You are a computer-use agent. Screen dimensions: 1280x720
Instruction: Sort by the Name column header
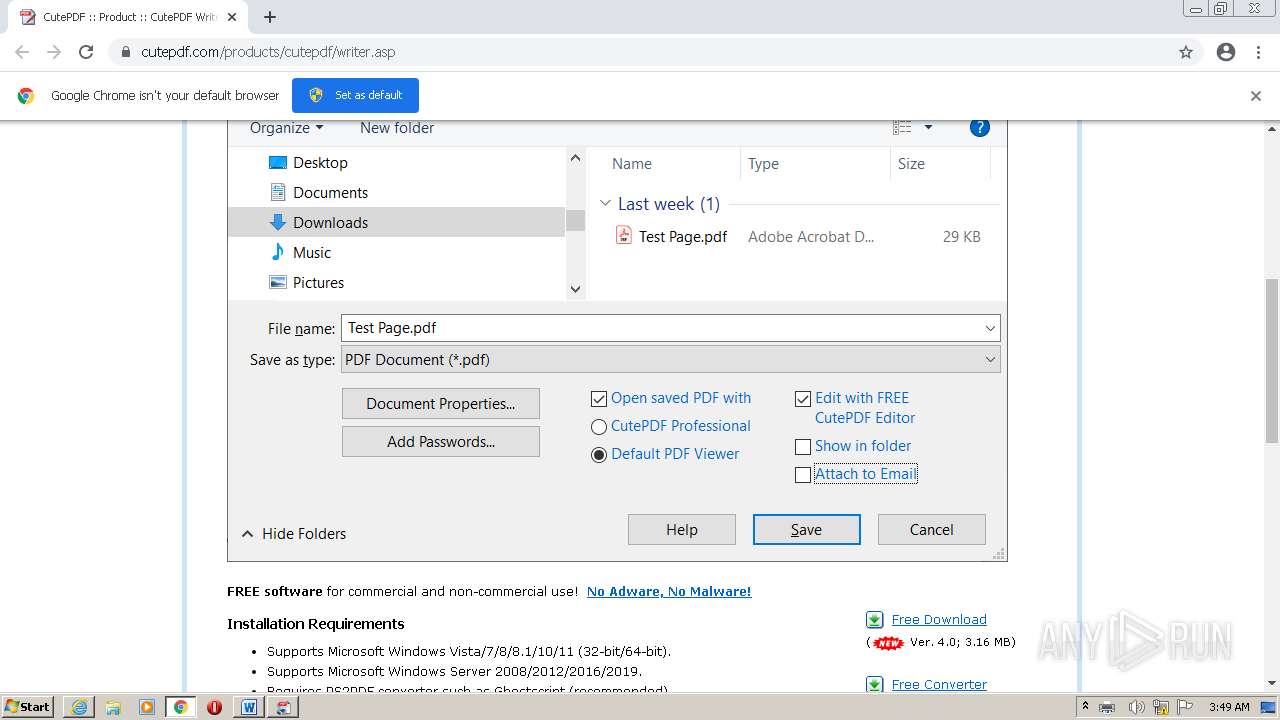pyautogui.click(x=632, y=164)
